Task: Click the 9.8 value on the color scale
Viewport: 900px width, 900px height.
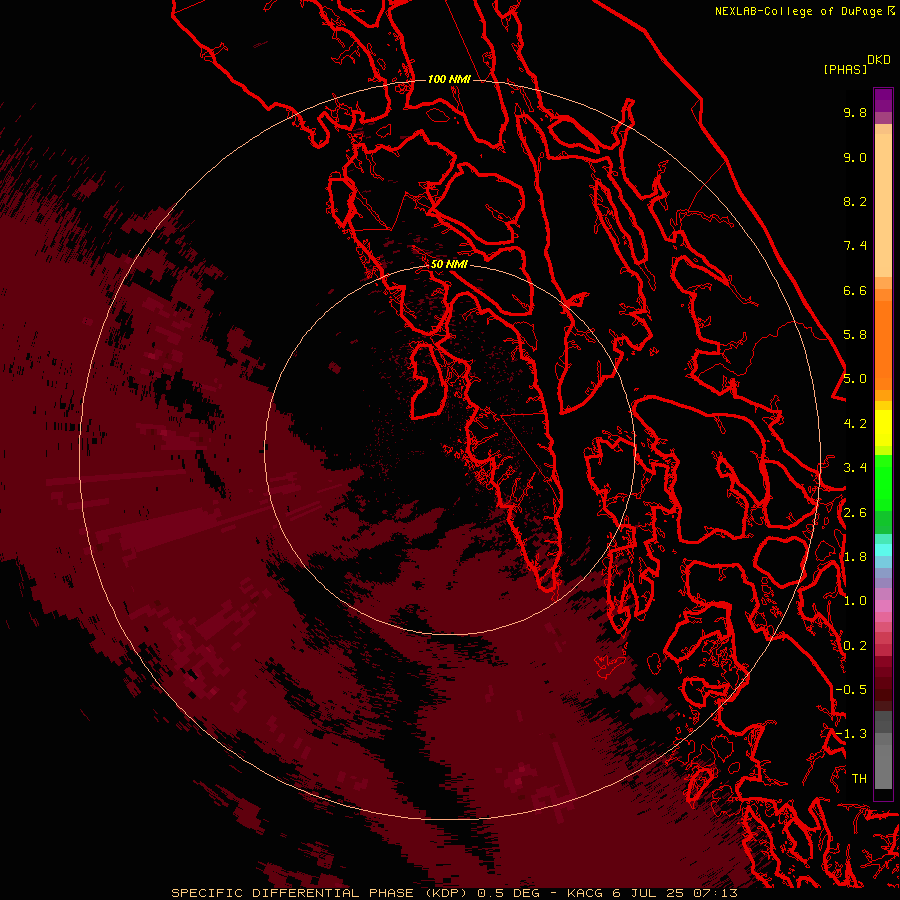Action: 855,112
